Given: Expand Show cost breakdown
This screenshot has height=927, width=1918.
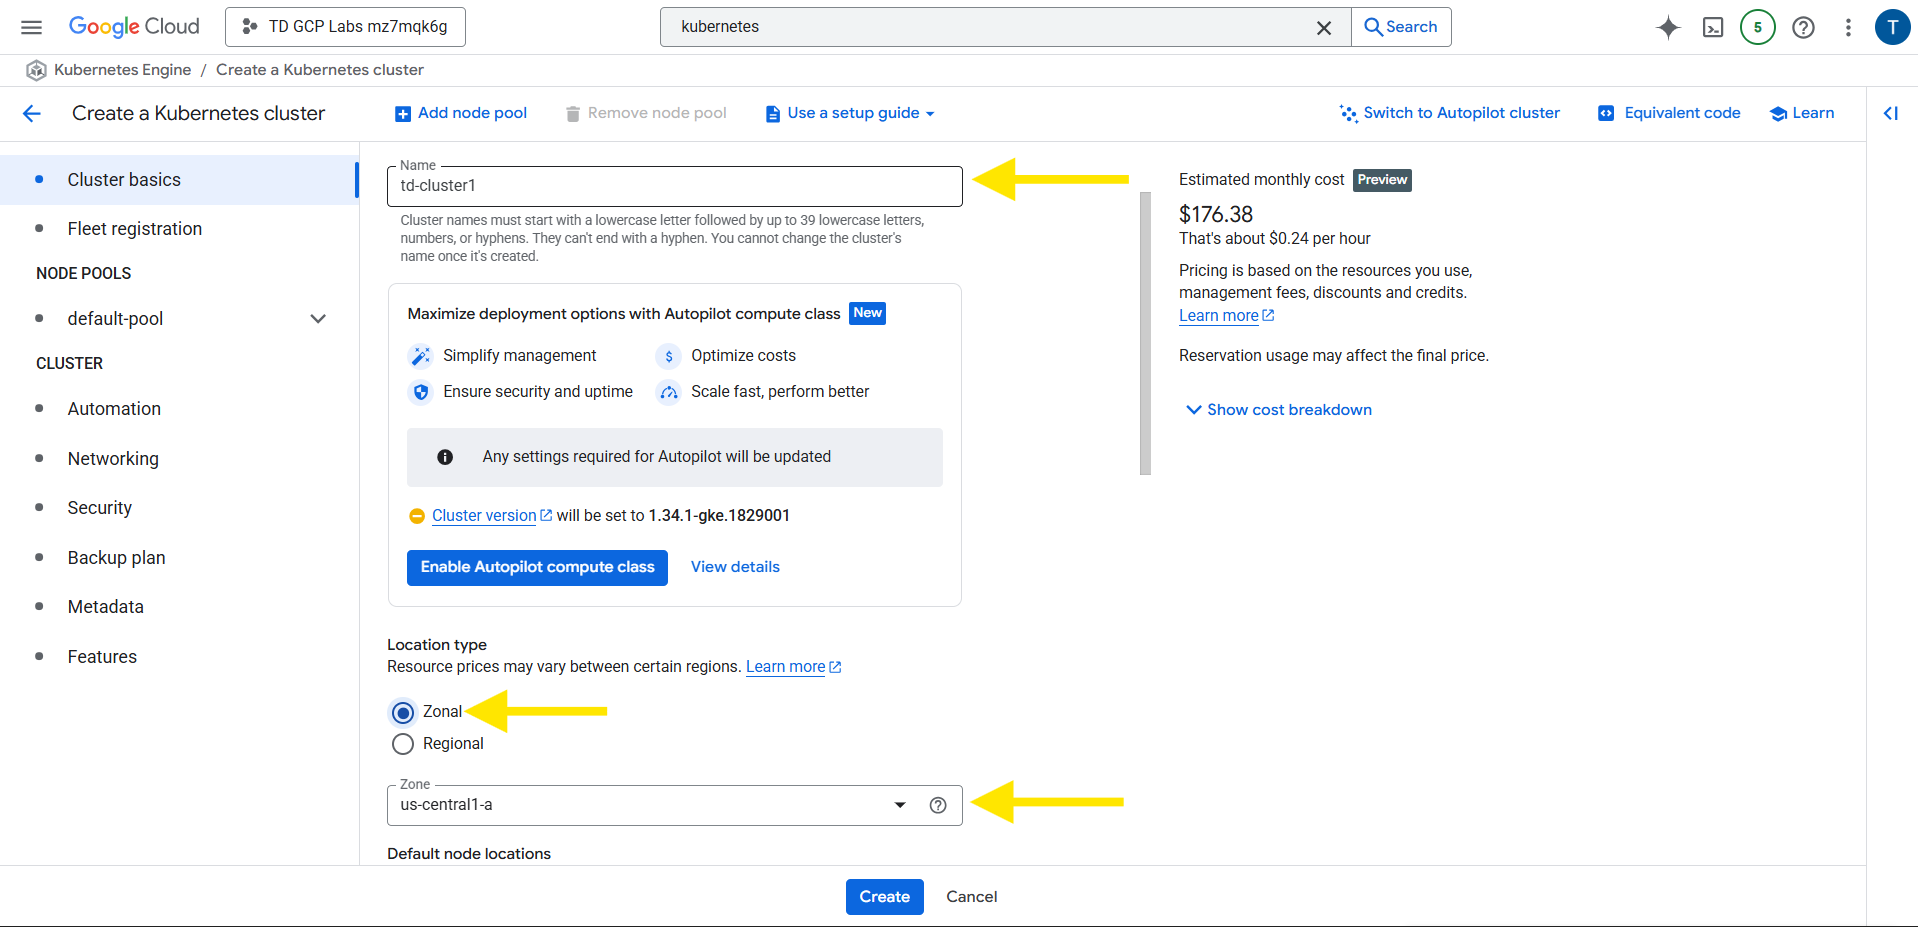Looking at the screenshot, I should pyautogui.click(x=1278, y=410).
